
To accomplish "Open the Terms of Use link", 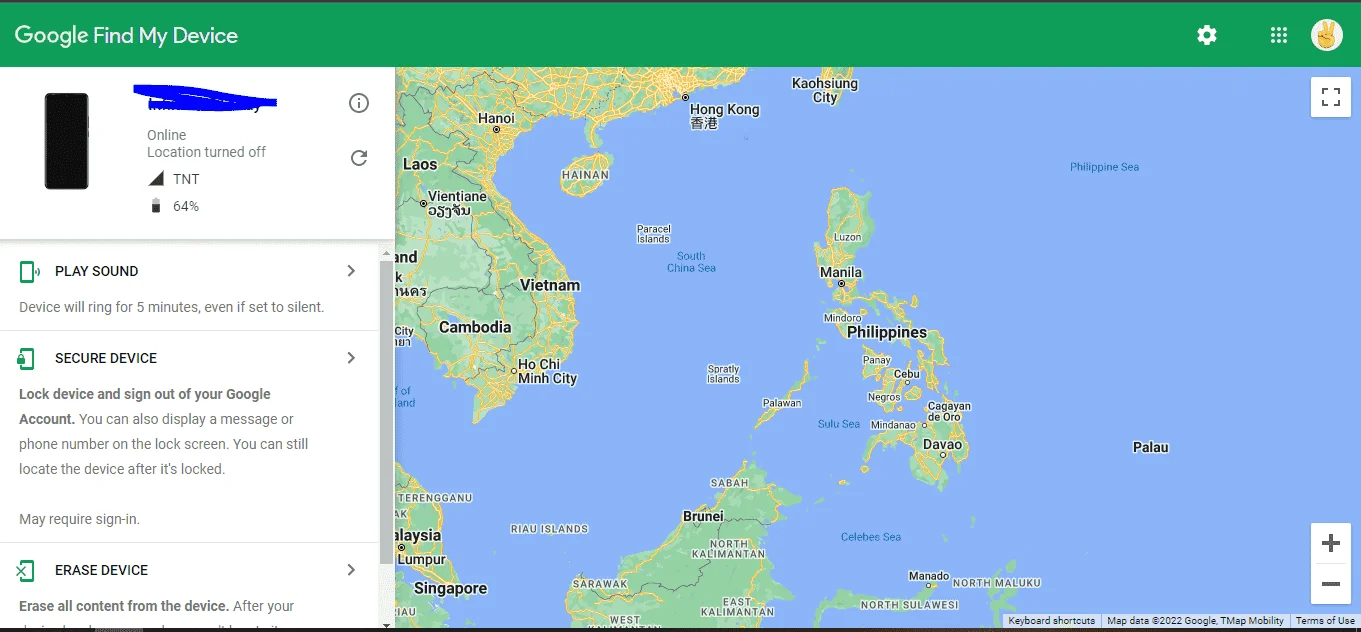I will (1325, 621).
